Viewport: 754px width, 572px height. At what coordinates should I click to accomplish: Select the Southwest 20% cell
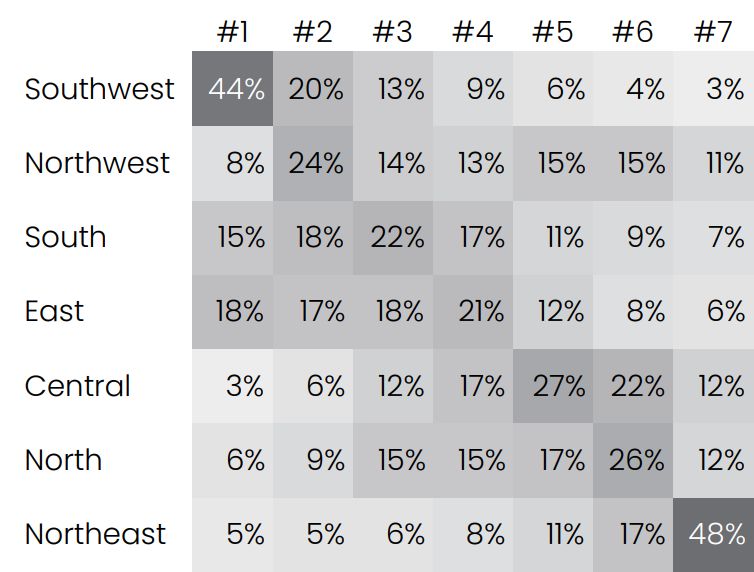[313, 88]
